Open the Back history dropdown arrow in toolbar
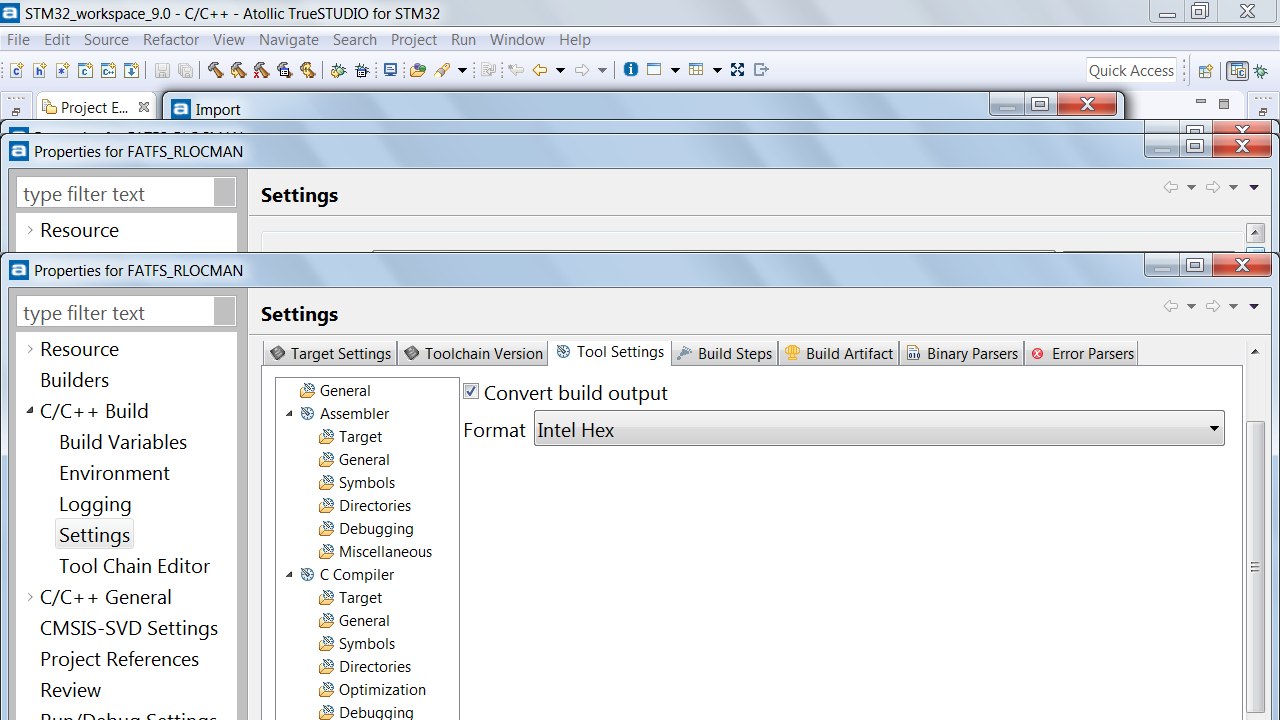This screenshot has width=1280, height=720. point(560,70)
